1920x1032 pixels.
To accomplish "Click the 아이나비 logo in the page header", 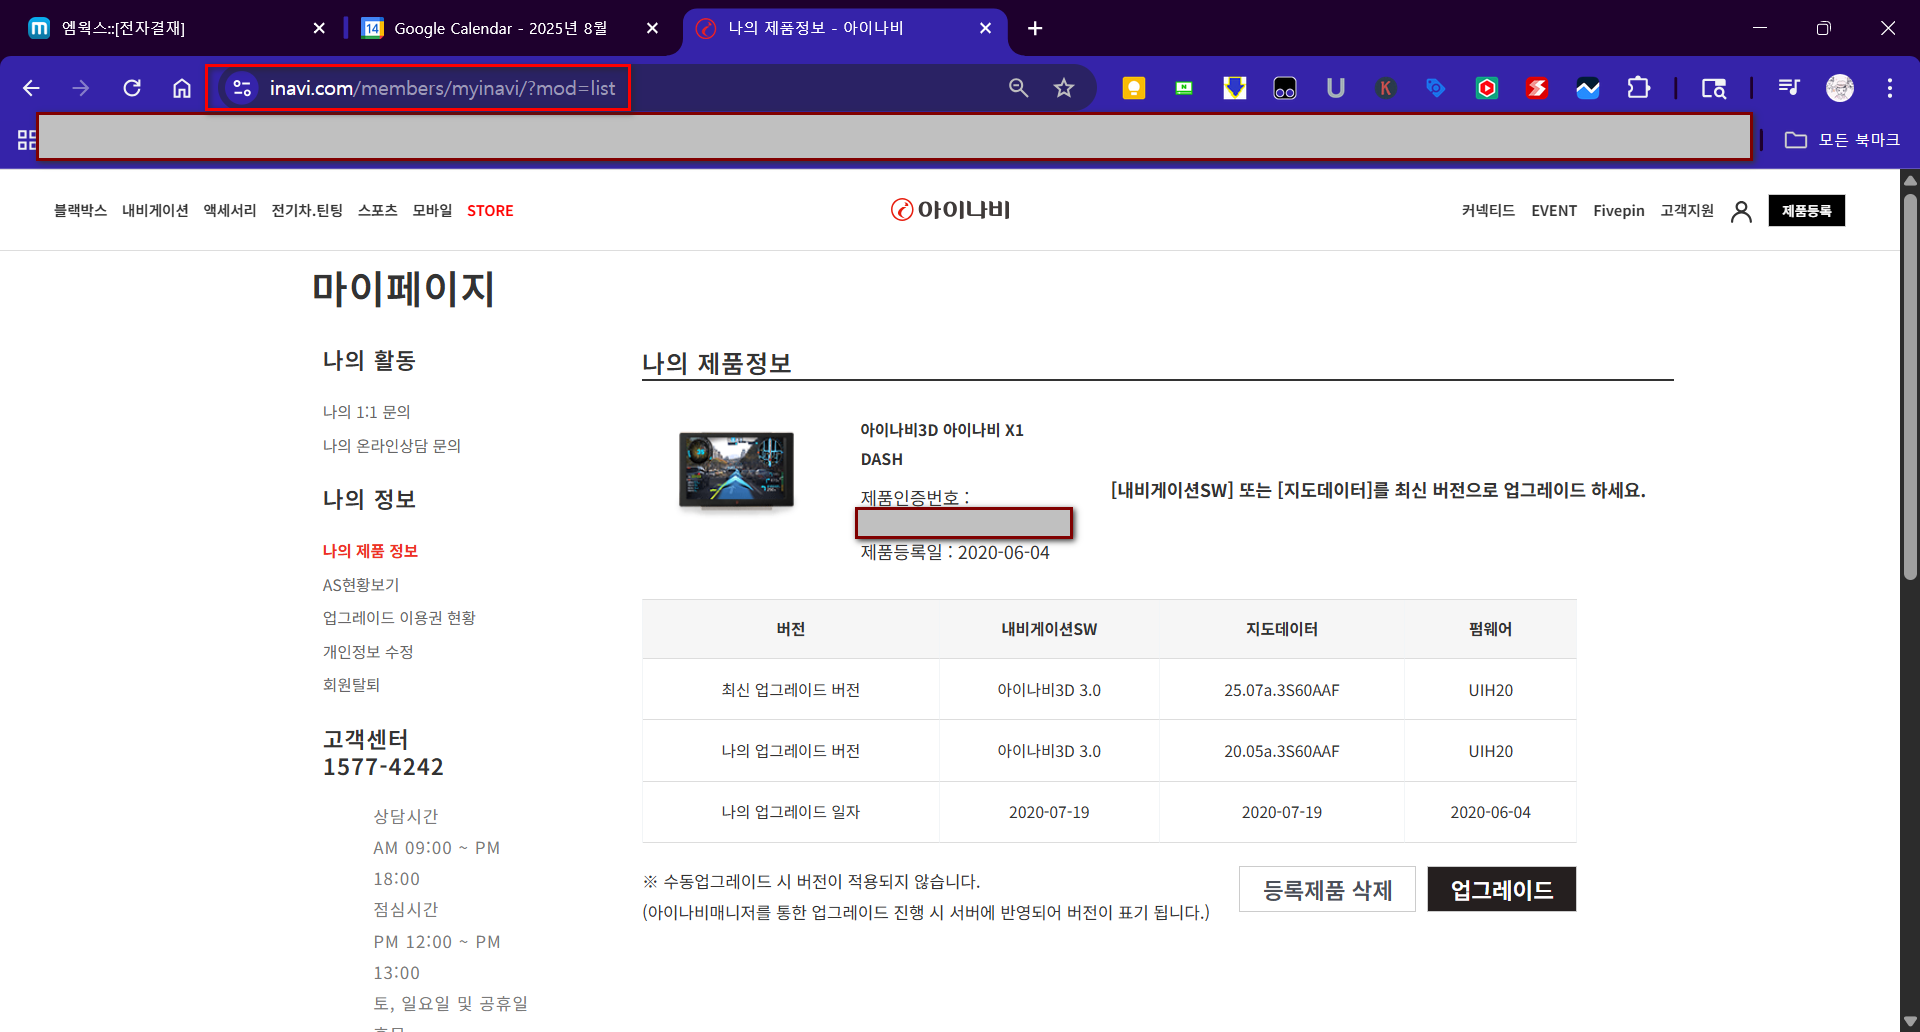I will (949, 210).
